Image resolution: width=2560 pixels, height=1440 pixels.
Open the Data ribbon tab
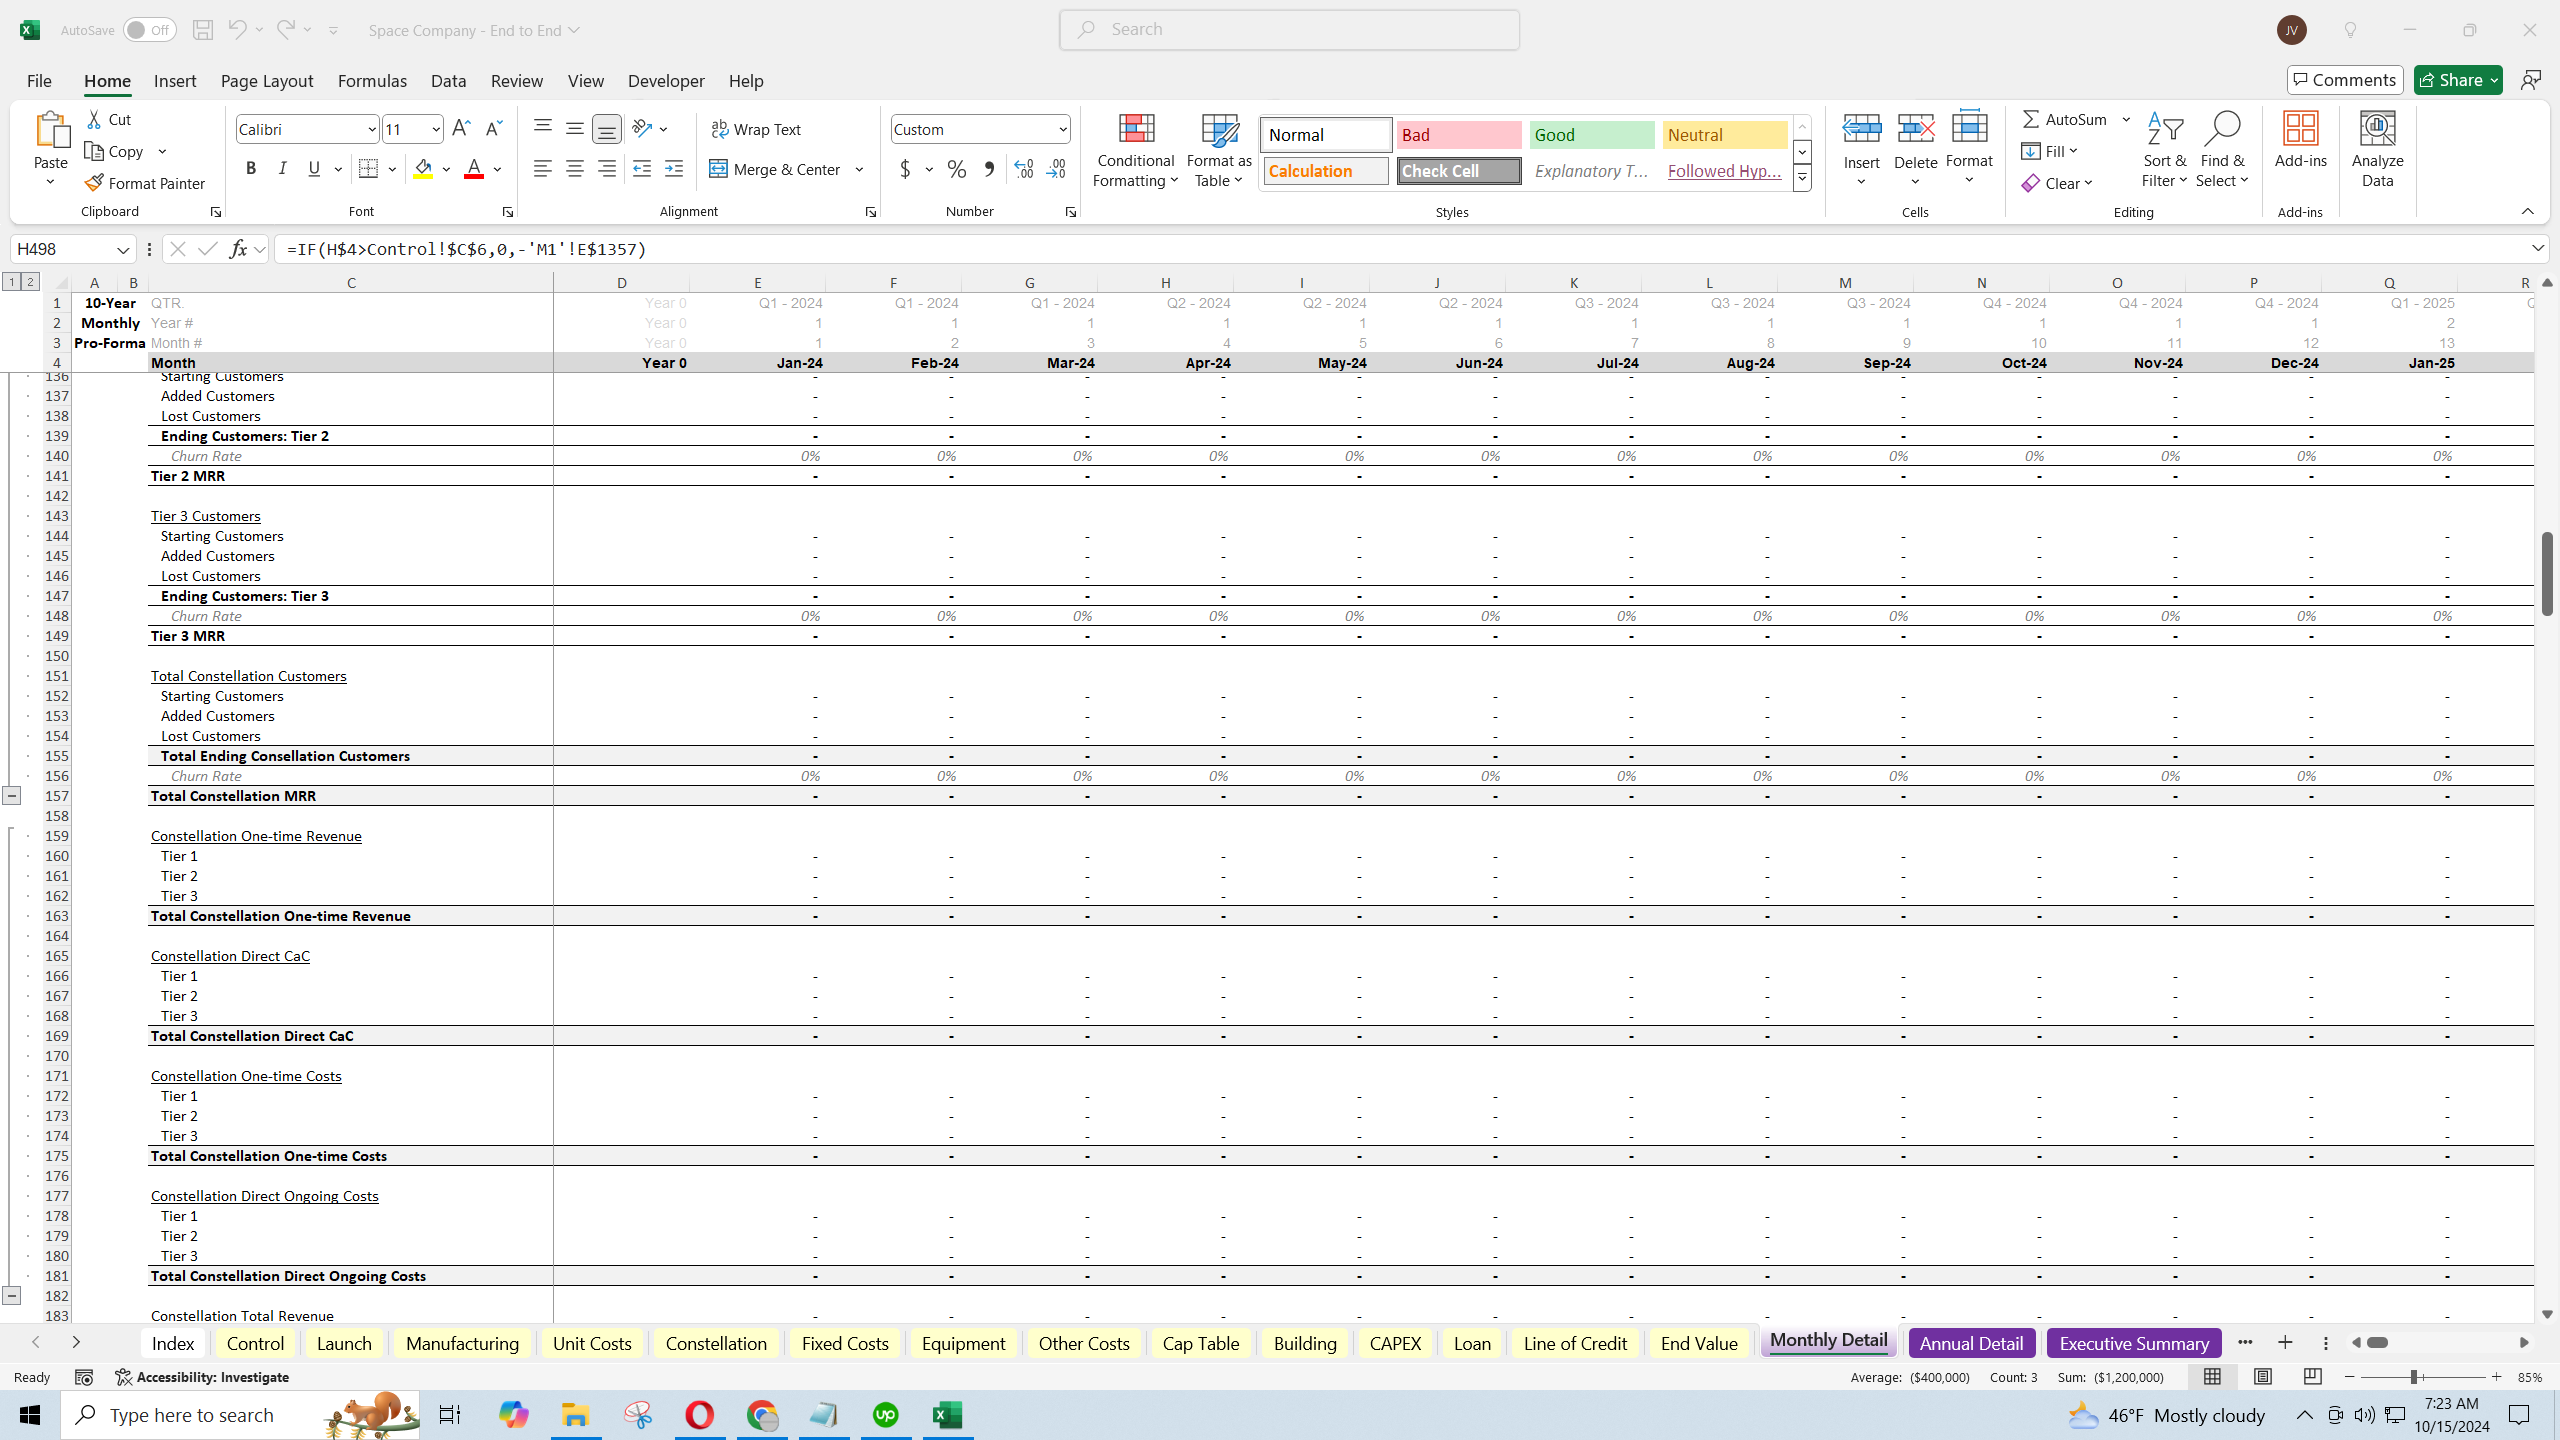coord(449,81)
